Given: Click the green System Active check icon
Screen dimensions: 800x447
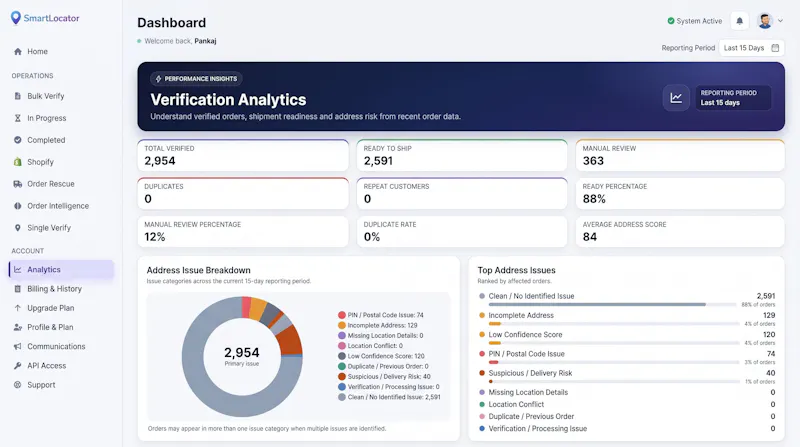Looking at the screenshot, I should point(671,21).
